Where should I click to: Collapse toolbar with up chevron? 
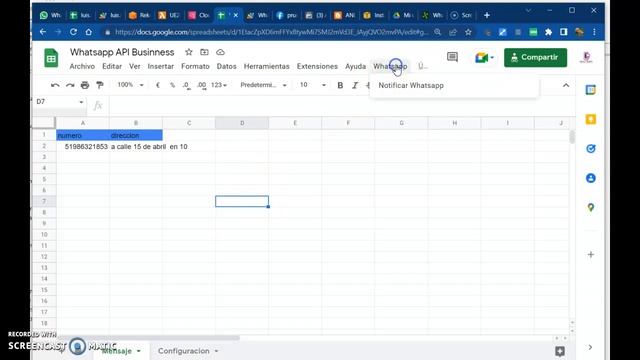click(x=566, y=85)
